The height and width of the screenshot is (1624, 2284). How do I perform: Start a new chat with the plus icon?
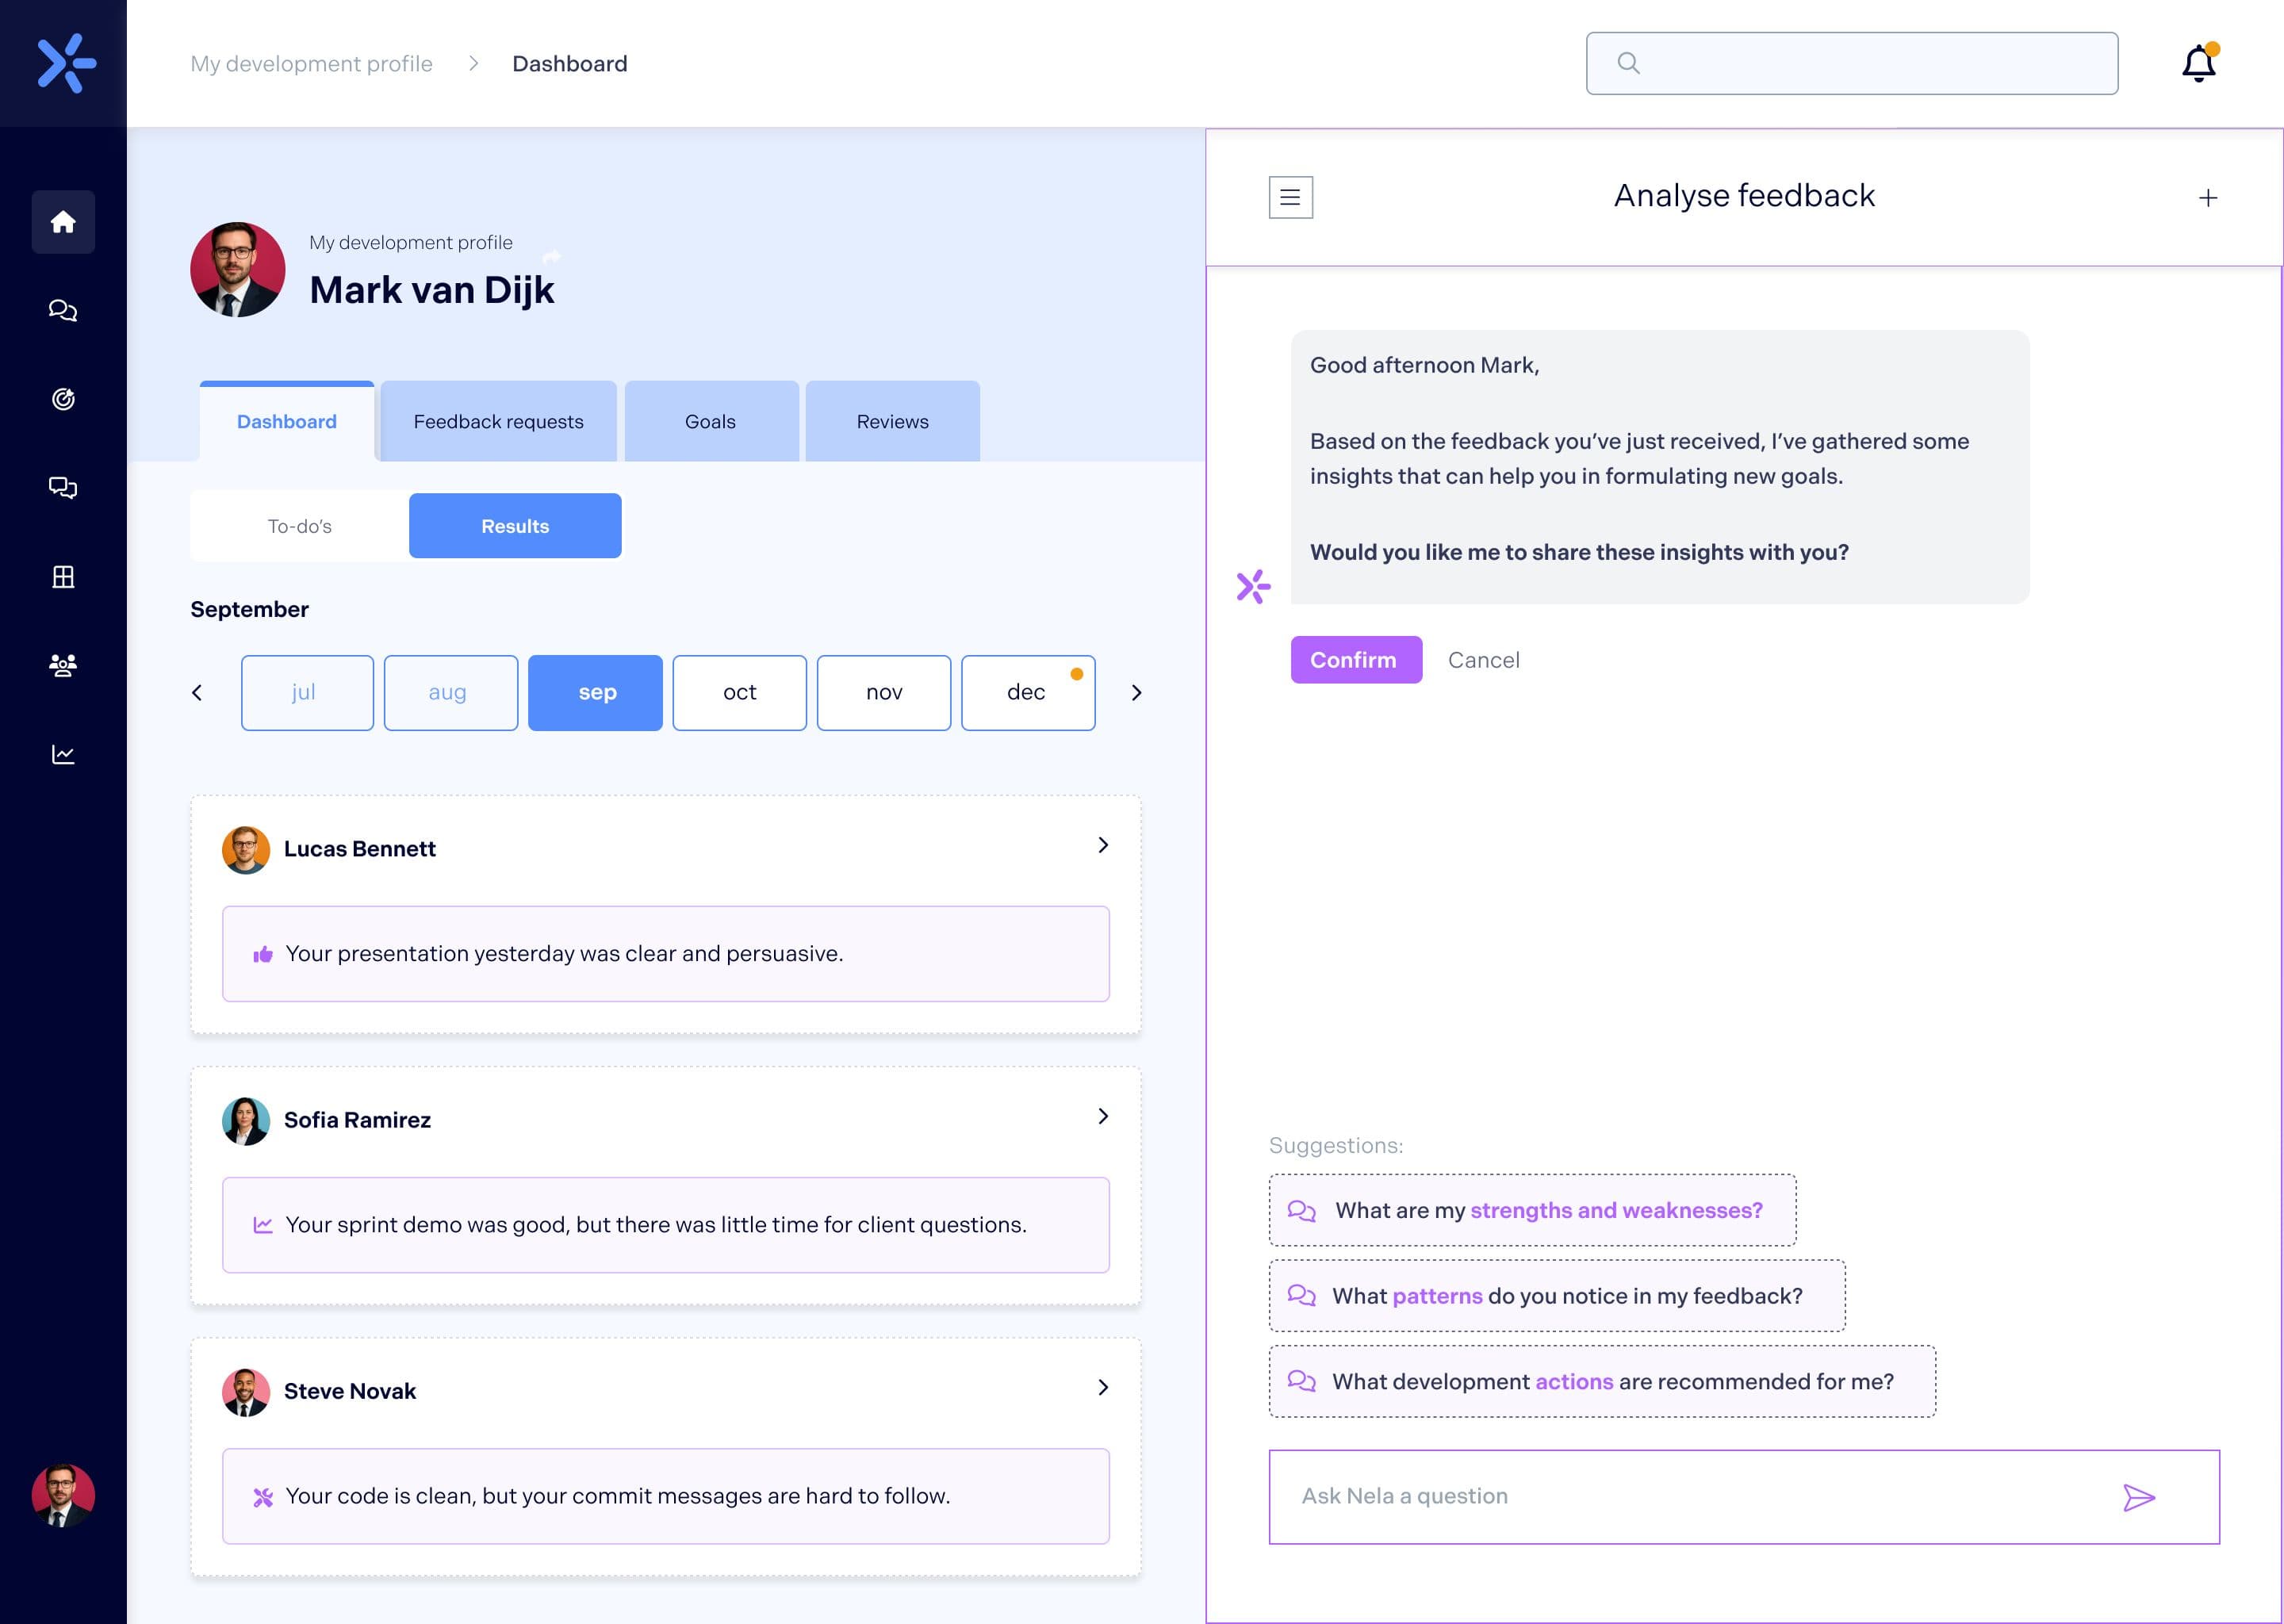pyautogui.click(x=2206, y=197)
